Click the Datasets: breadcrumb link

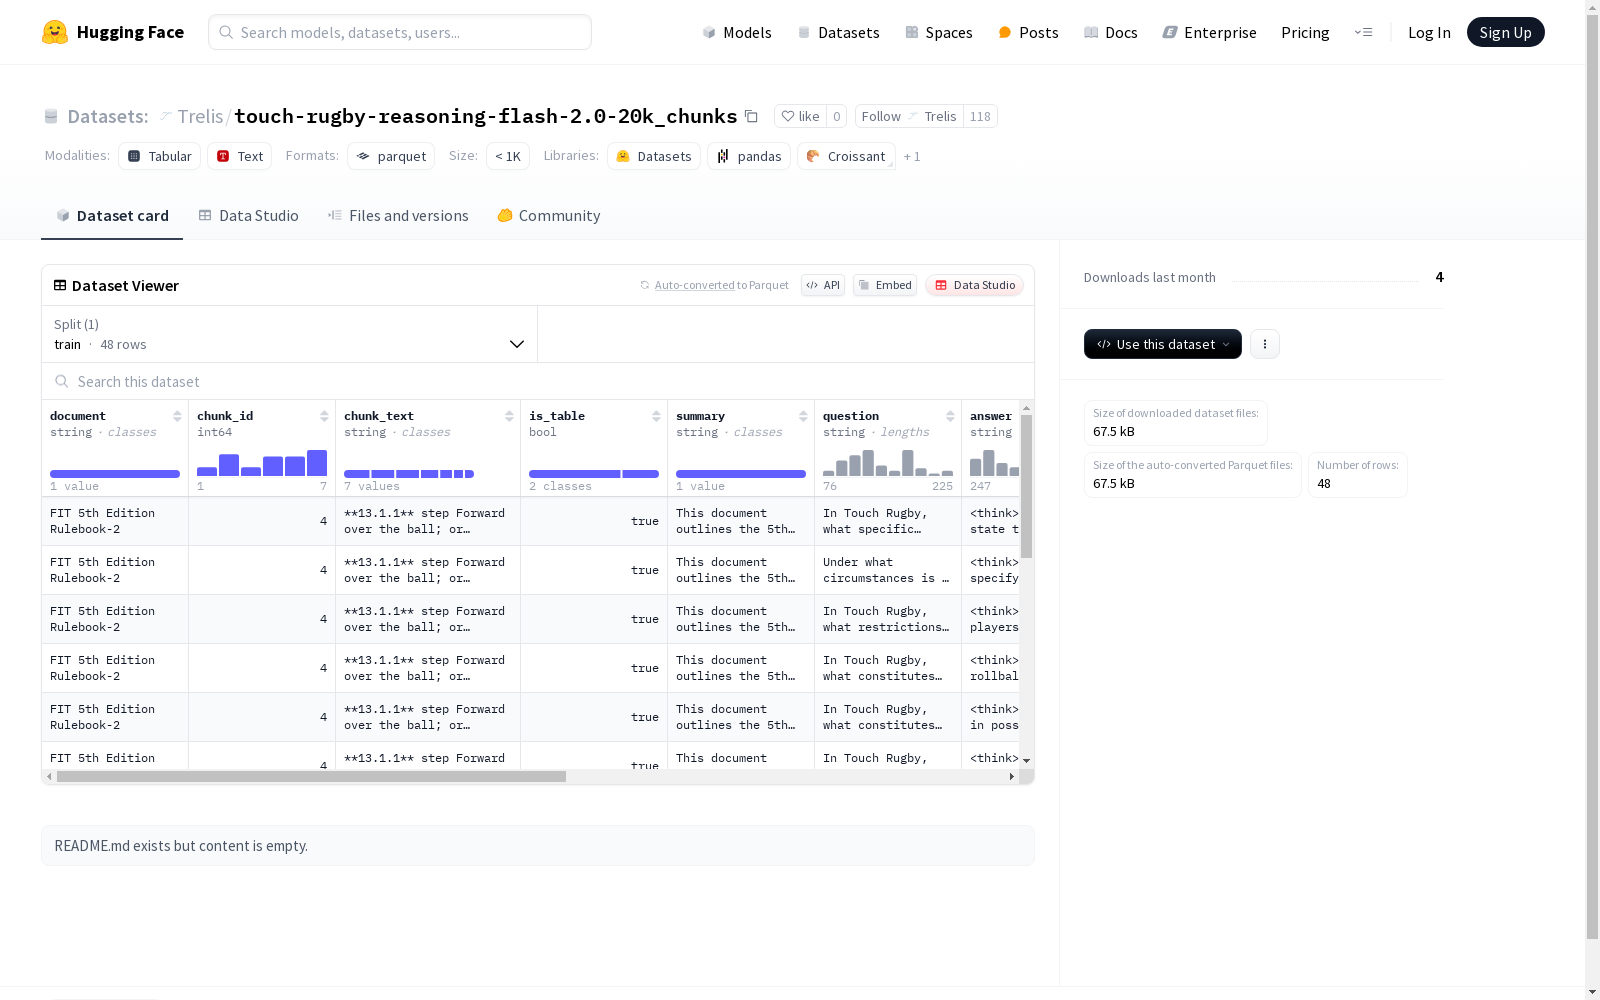(x=107, y=116)
